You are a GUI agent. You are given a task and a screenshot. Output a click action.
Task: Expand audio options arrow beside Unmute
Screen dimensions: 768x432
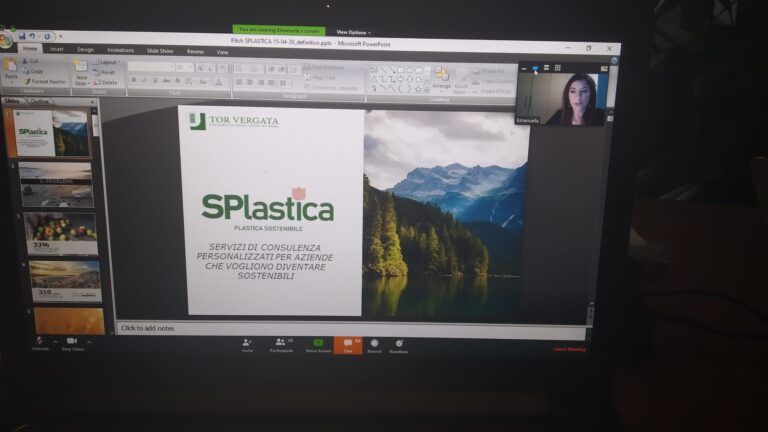click(x=55, y=341)
